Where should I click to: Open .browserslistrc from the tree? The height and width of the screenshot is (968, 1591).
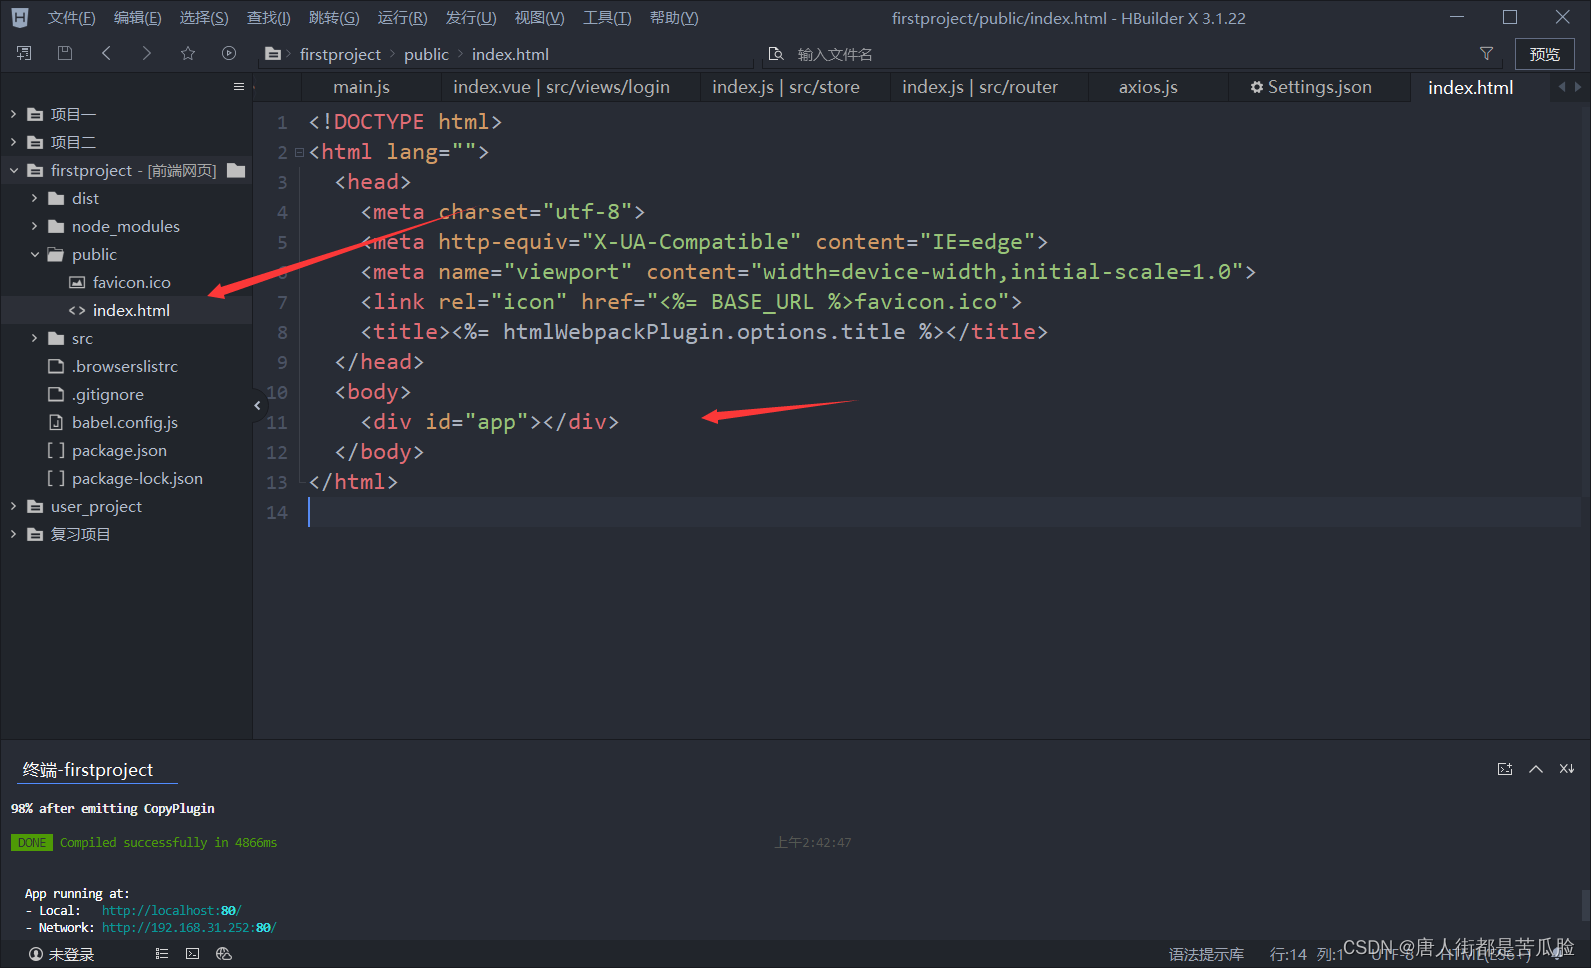[126, 366]
